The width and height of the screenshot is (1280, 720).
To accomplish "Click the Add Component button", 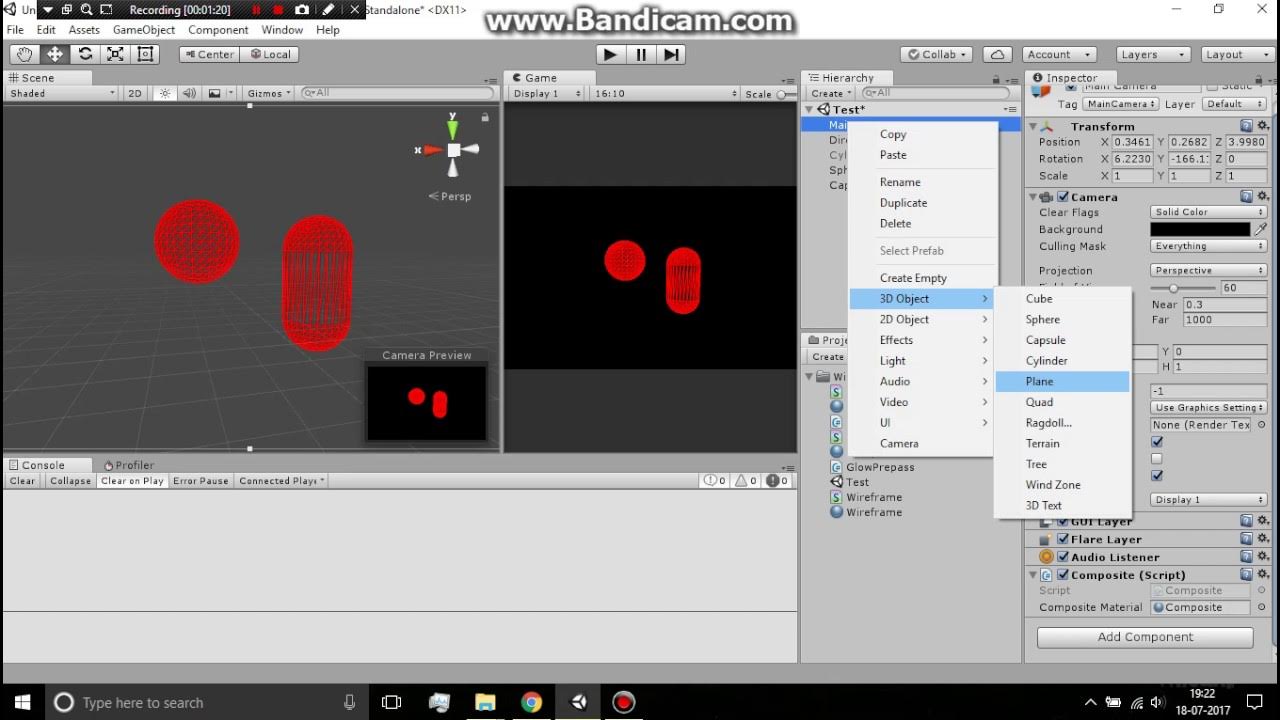I will [1145, 637].
